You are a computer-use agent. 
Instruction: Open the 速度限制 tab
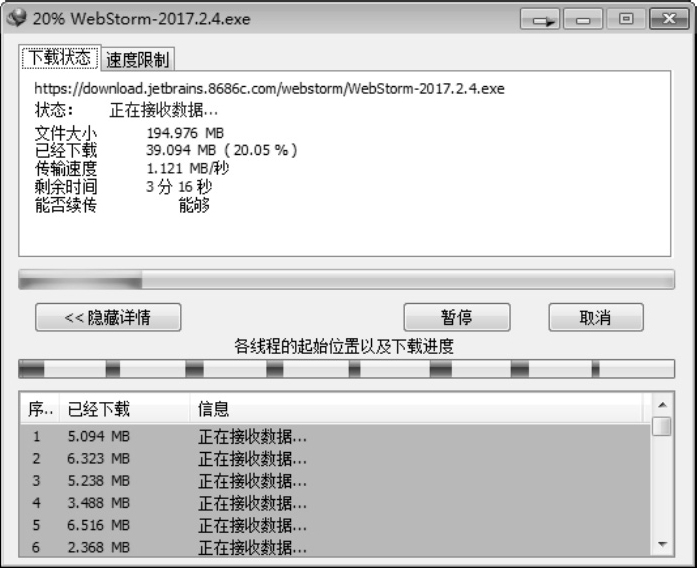coord(138,60)
